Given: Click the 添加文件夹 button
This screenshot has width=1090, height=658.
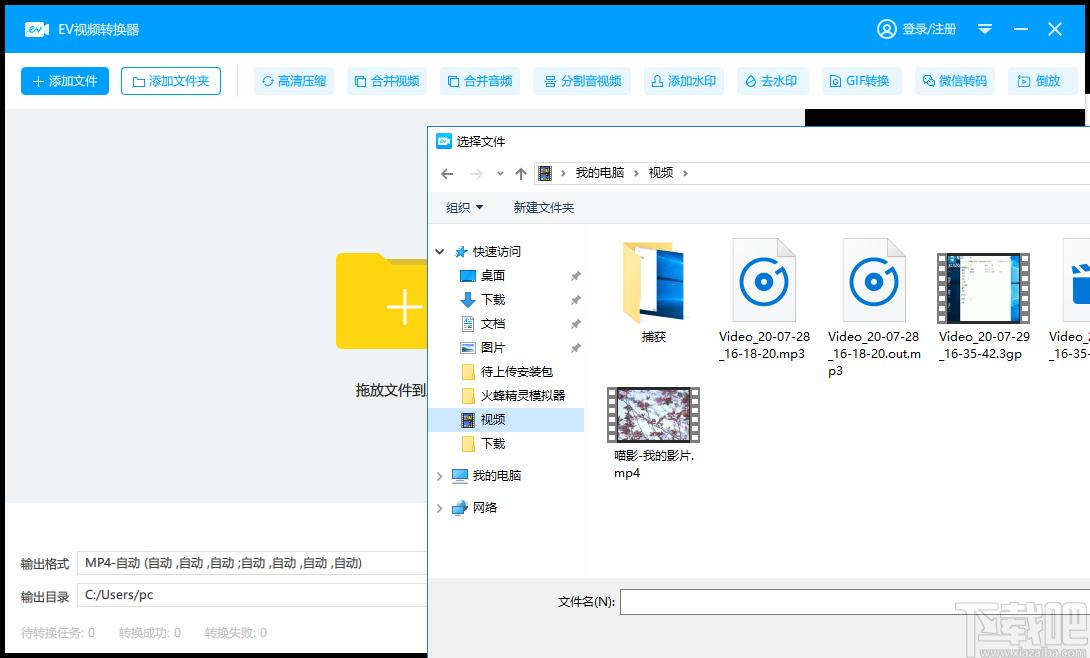Looking at the screenshot, I should tap(171, 81).
